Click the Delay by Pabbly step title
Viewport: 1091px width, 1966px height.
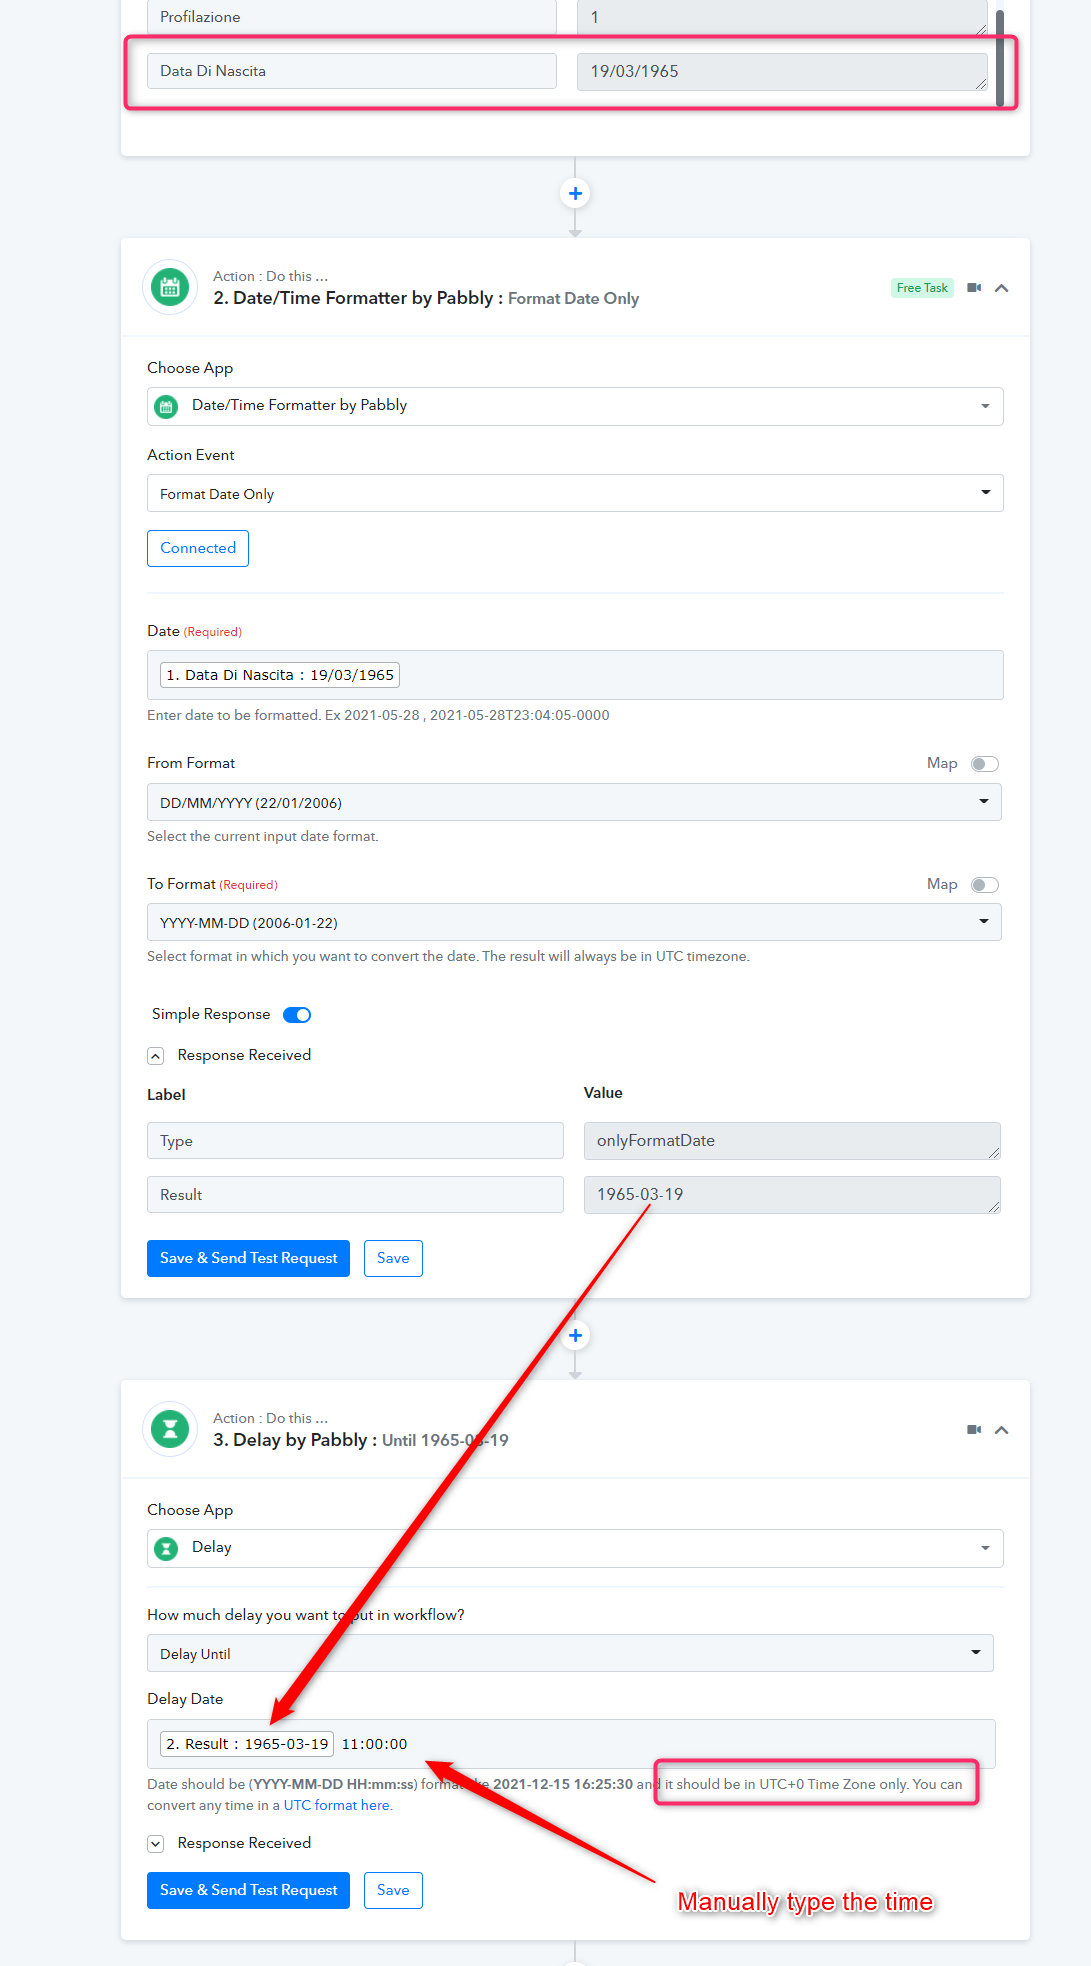pos(361,1440)
